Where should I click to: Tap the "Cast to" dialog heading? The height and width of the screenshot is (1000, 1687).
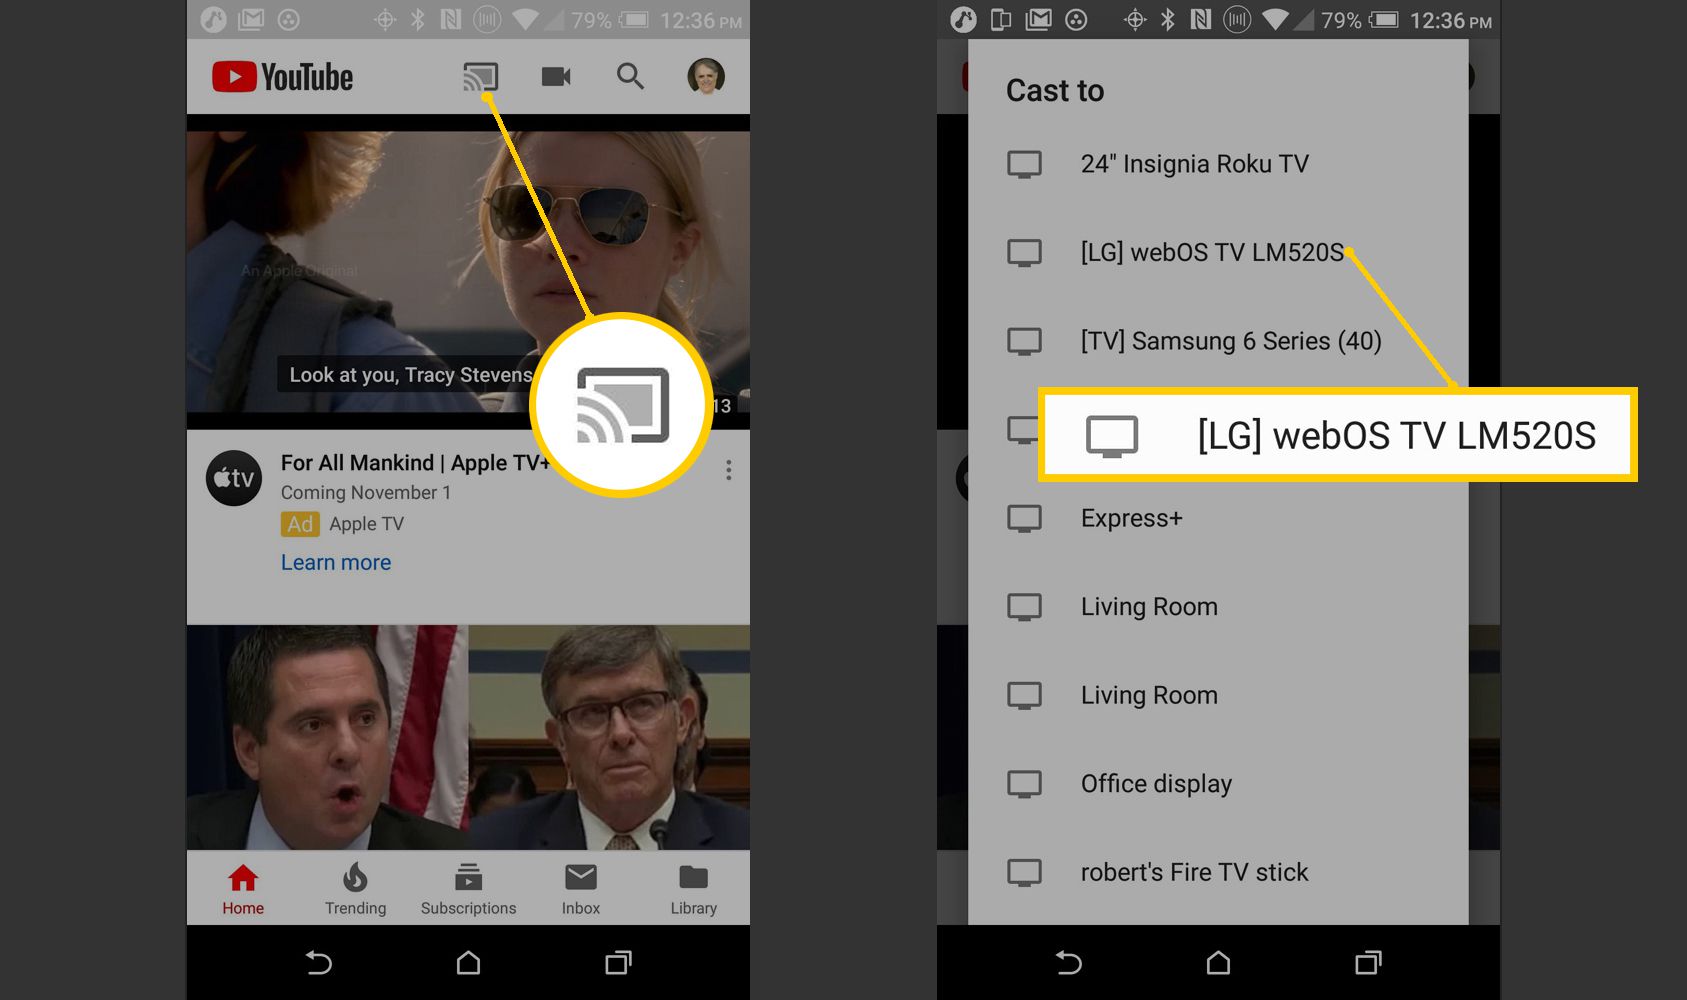(x=1055, y=91)
